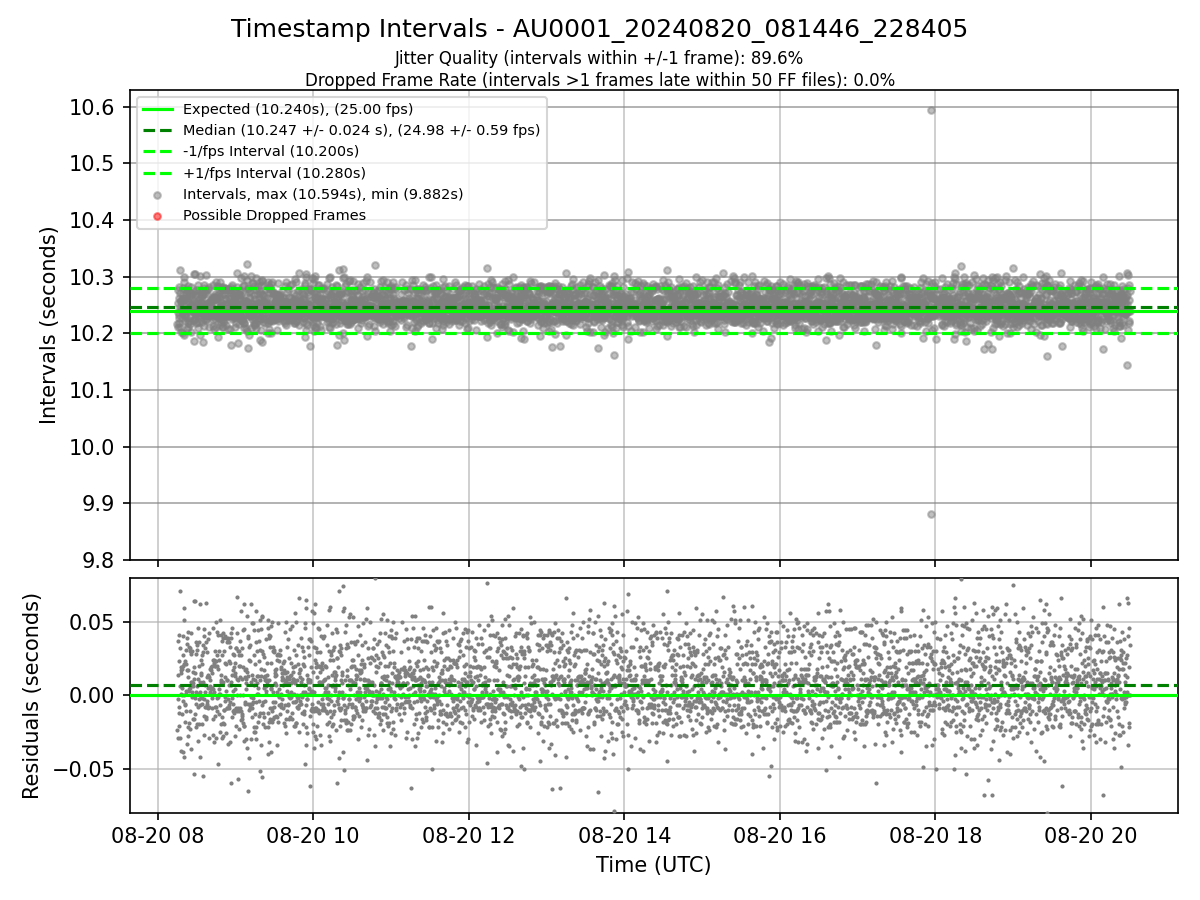Image resolution: width=1200 pixels, height=900 pixels.
Task: Click the 'Residuals (seconds)' y-axis label
Action: pyautogui.click(x=31, y=696)
